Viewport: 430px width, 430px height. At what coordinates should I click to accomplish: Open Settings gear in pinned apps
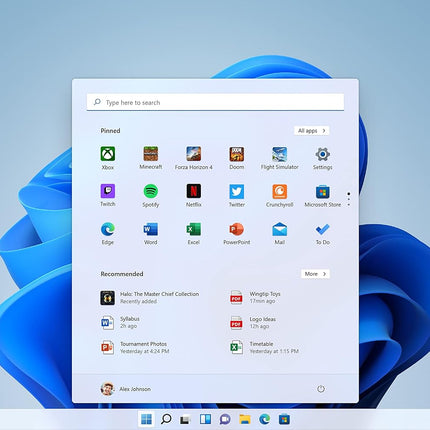click(322, 158)
